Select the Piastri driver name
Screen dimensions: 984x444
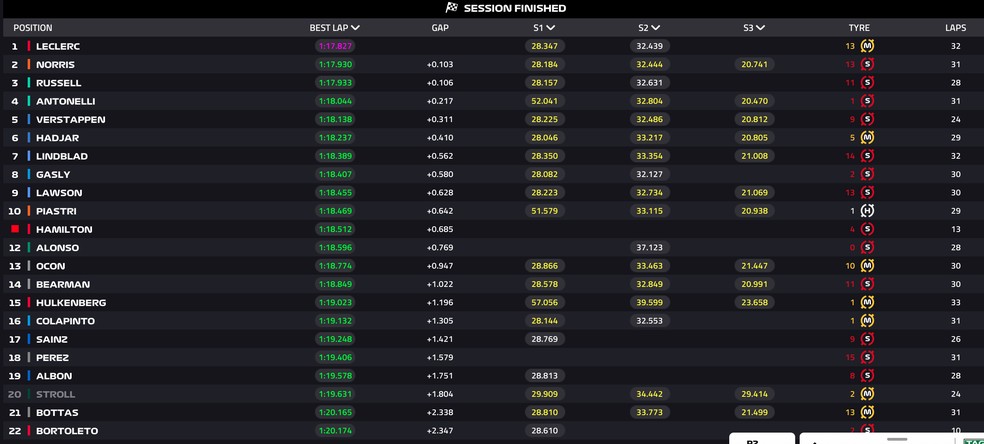tap(56, 211)
